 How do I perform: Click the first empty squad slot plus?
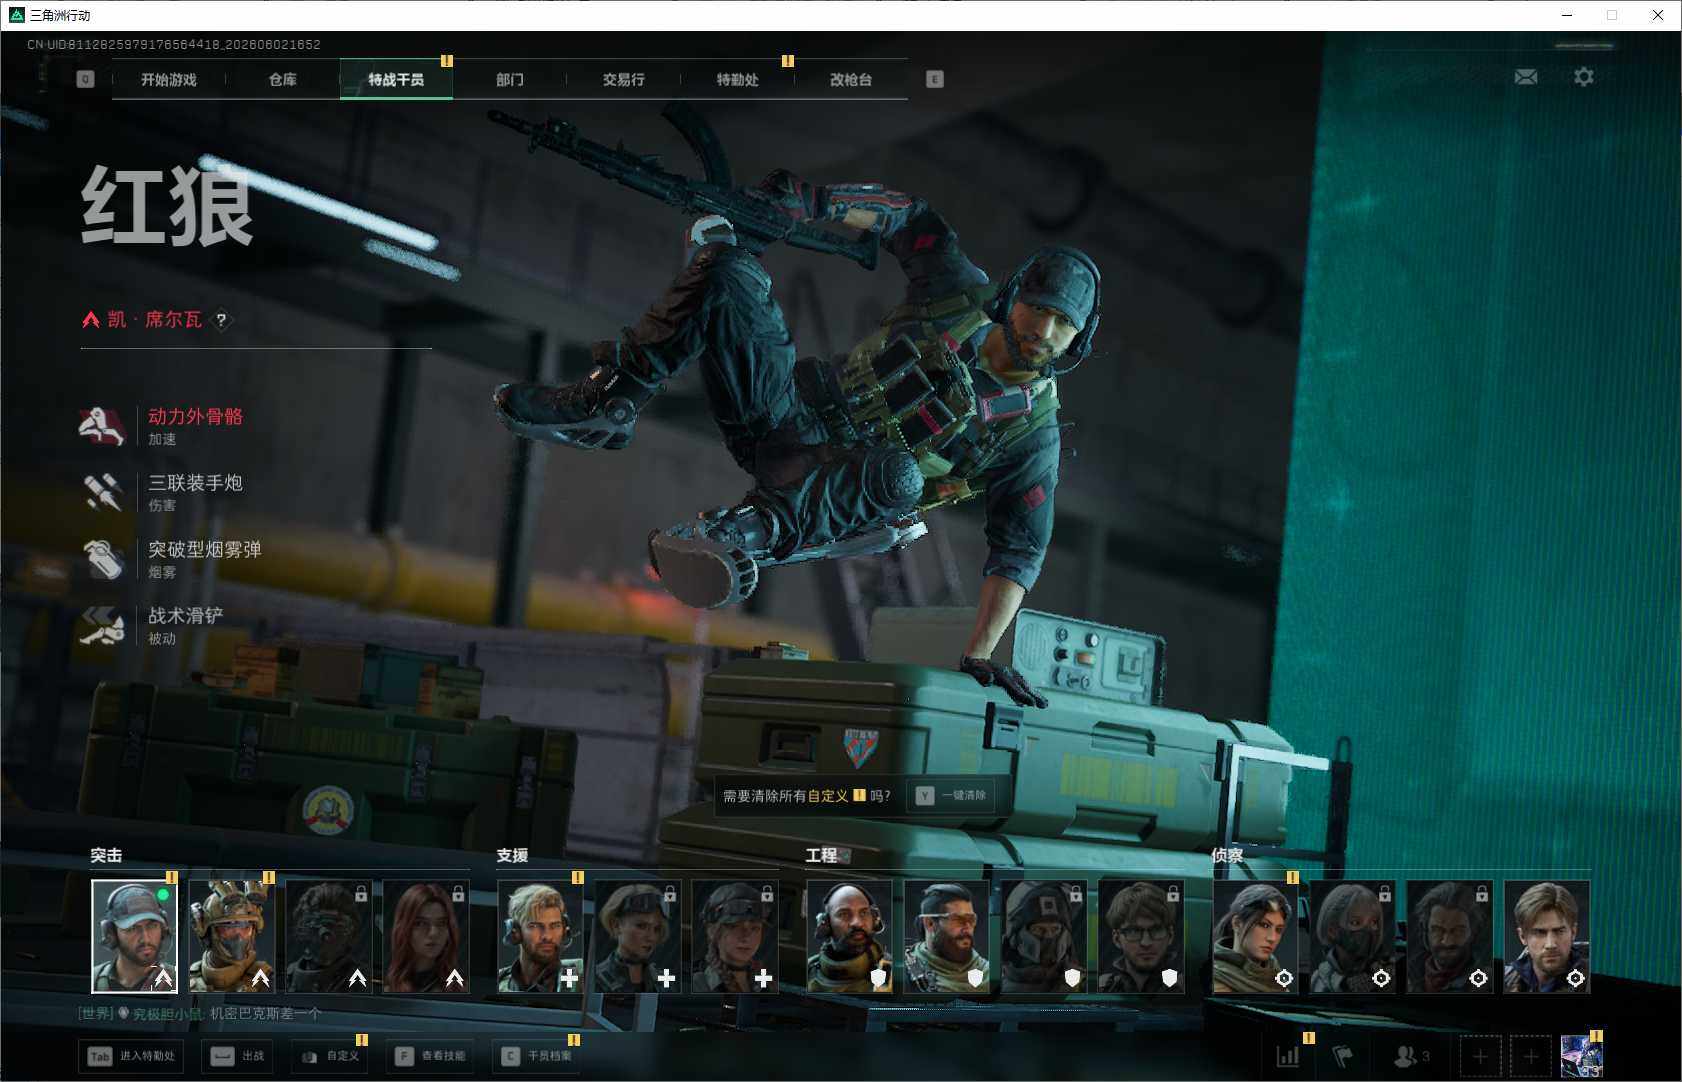tap(1480, 1056)
